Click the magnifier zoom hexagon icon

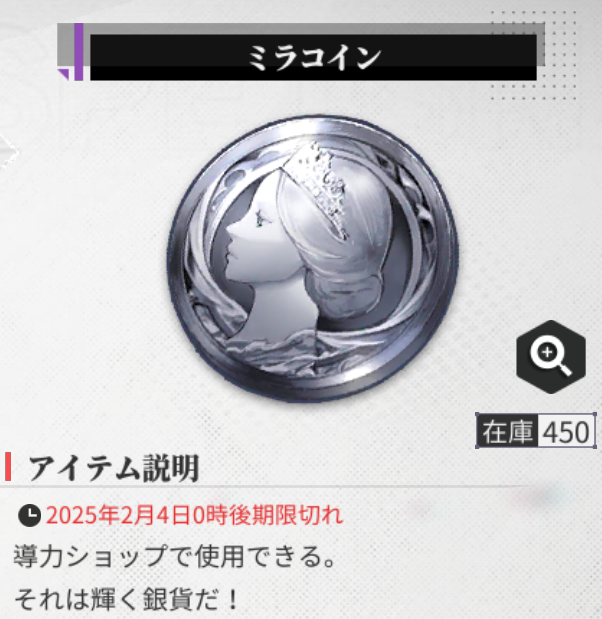551,356
